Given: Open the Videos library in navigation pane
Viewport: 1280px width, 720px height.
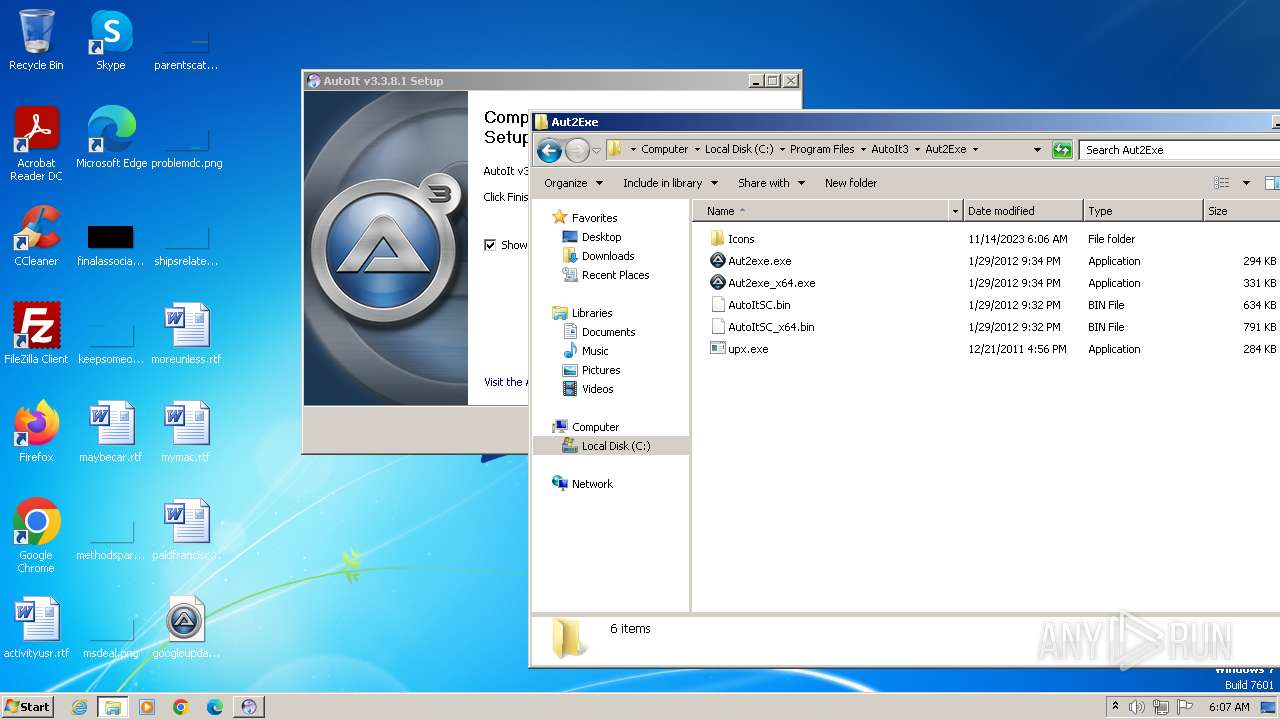Looking at the screenshot, I should coord(598,389).
